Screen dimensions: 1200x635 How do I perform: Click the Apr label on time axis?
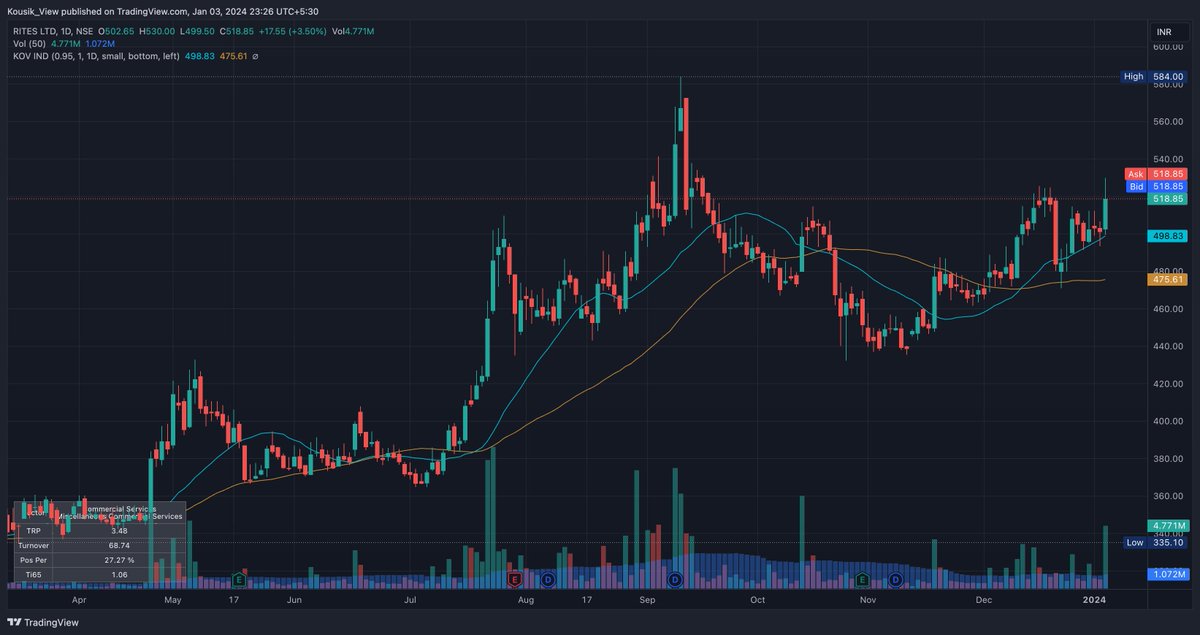click(80, 600)
